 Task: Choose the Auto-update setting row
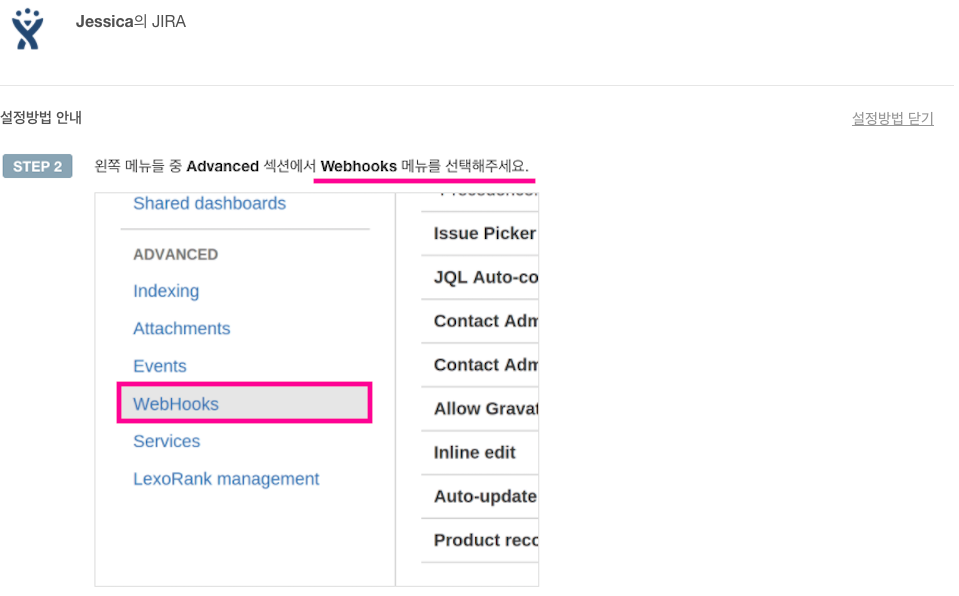[484, 496]
